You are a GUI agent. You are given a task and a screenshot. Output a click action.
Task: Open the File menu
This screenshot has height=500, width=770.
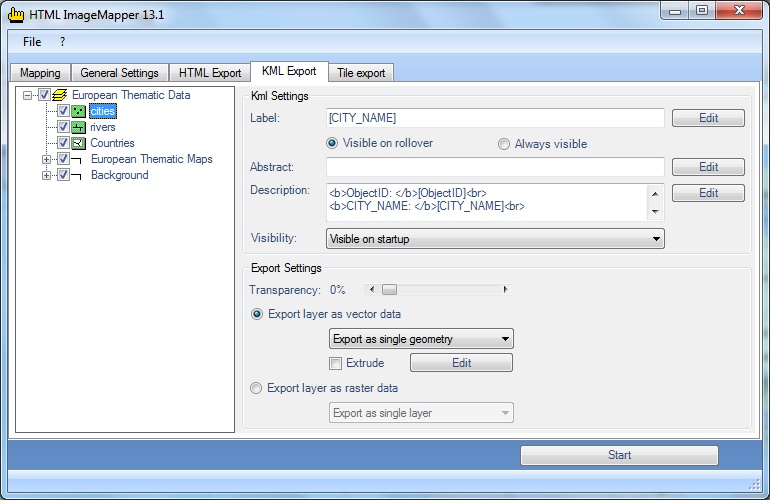32,42
